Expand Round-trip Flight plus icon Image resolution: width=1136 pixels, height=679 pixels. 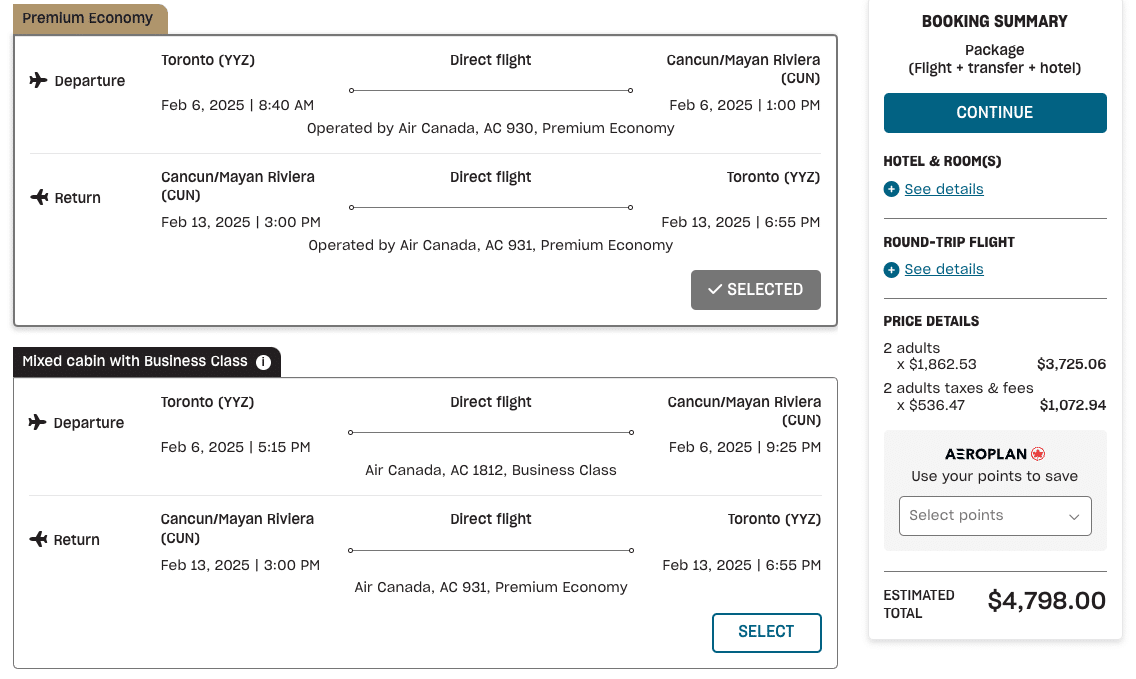tap(891, 270)
